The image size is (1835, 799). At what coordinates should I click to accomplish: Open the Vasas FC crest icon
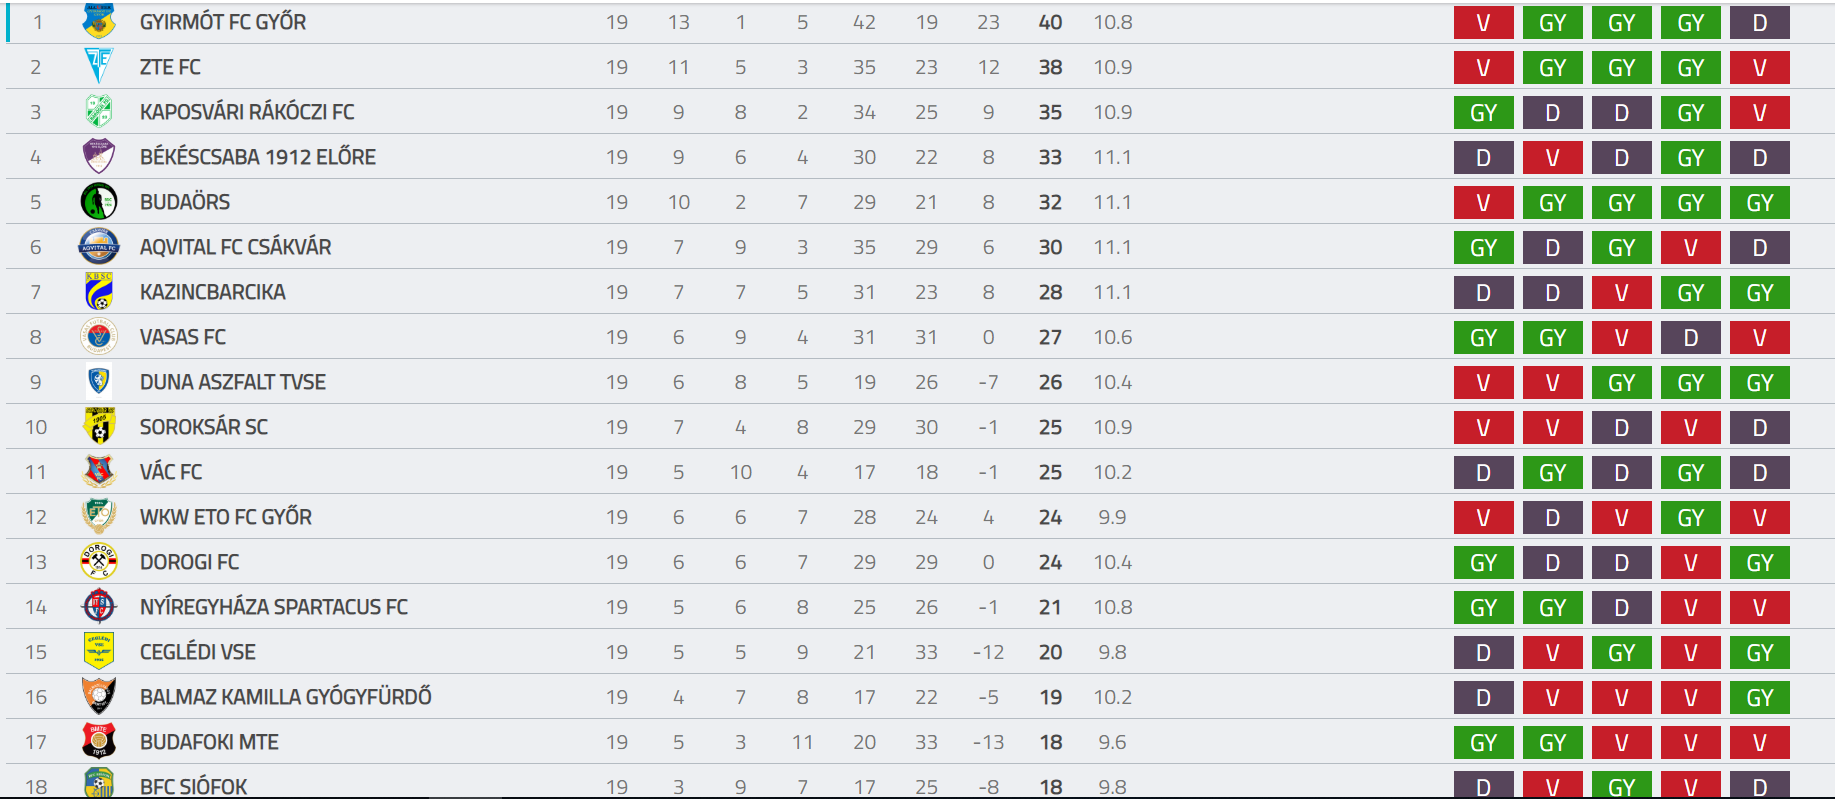pos(99,336)
